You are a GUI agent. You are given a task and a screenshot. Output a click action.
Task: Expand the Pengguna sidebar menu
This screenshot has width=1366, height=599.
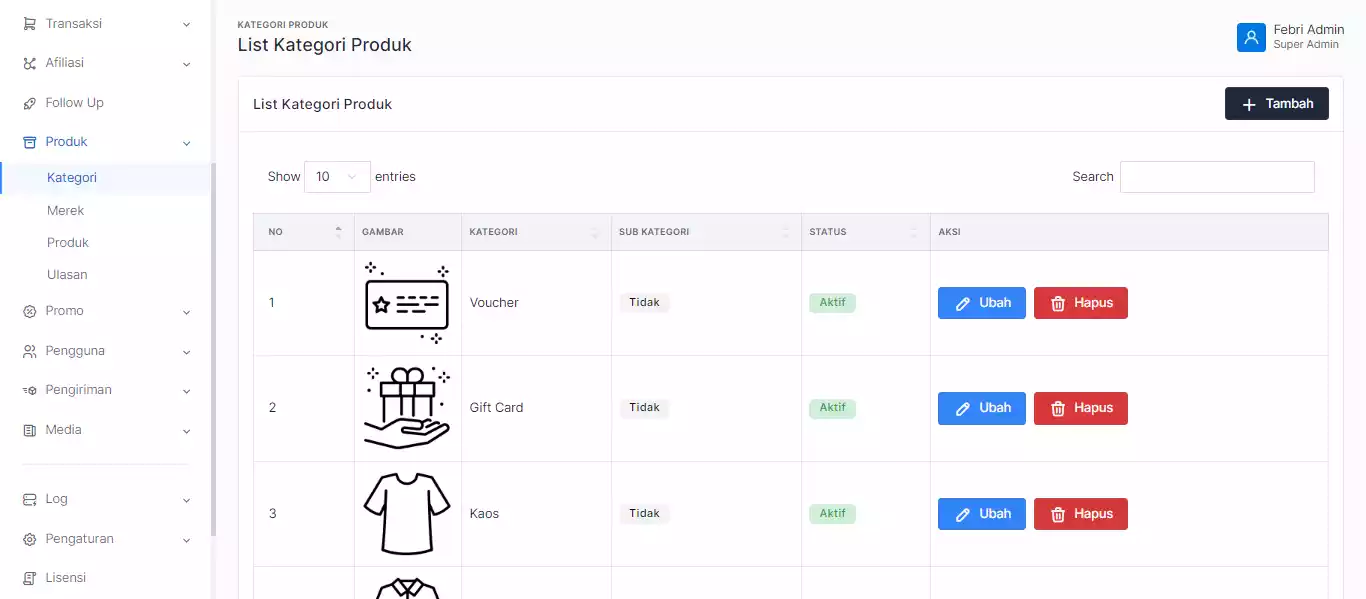[x=106, y=351]
